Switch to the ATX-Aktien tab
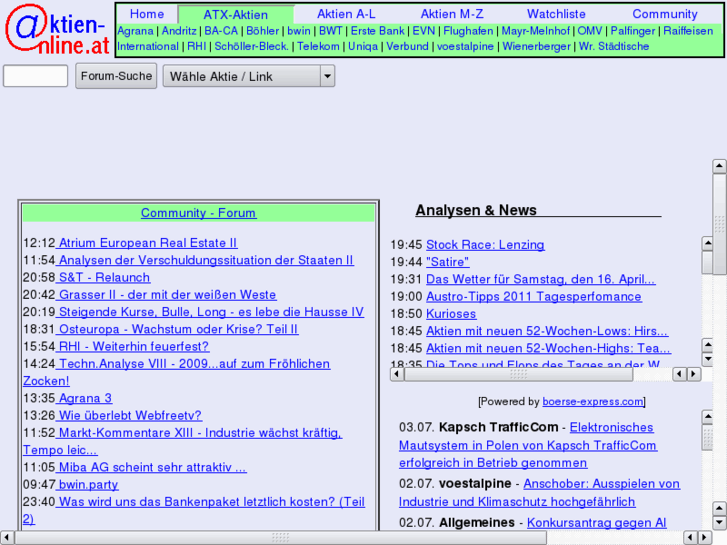Screen dimensions: 727x545 click(236, 14)
